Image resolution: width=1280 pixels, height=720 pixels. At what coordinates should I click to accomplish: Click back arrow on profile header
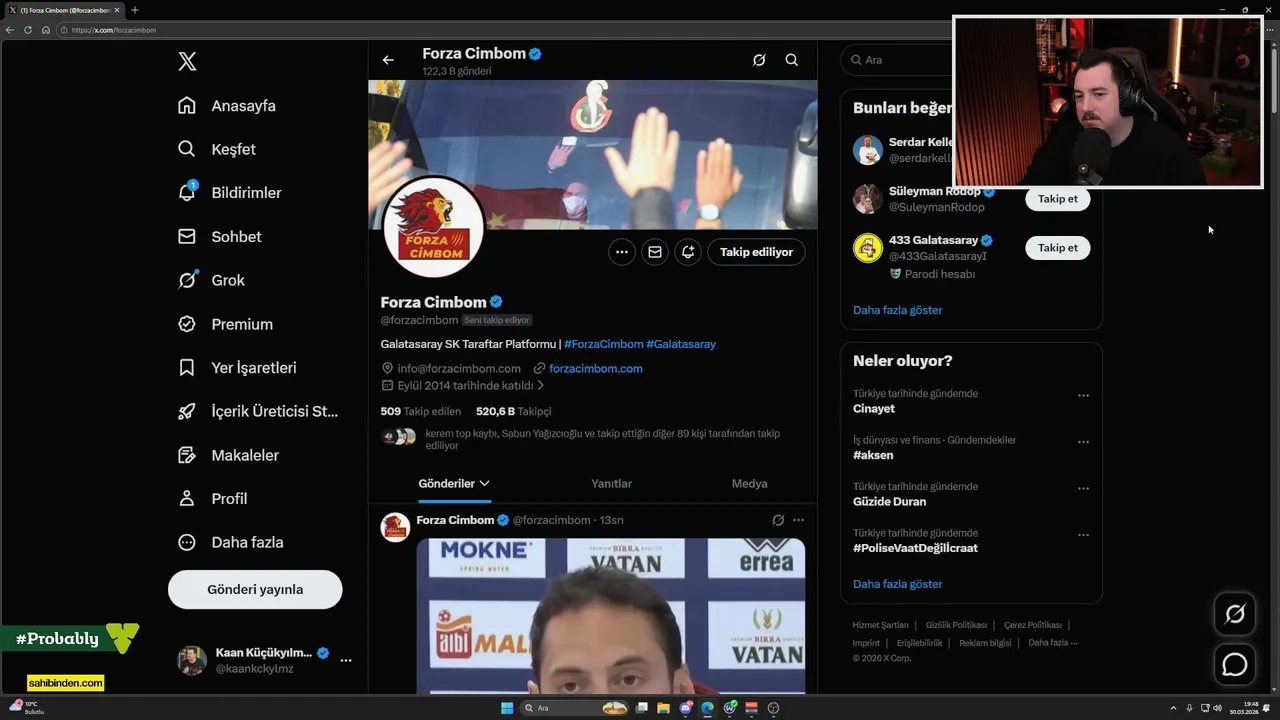tap(388, 60)
